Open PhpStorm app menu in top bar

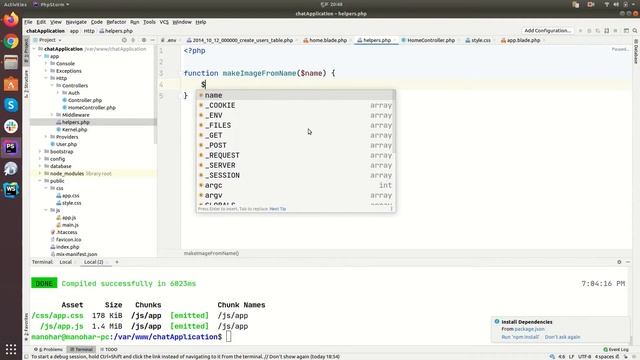tap(52, 4)
